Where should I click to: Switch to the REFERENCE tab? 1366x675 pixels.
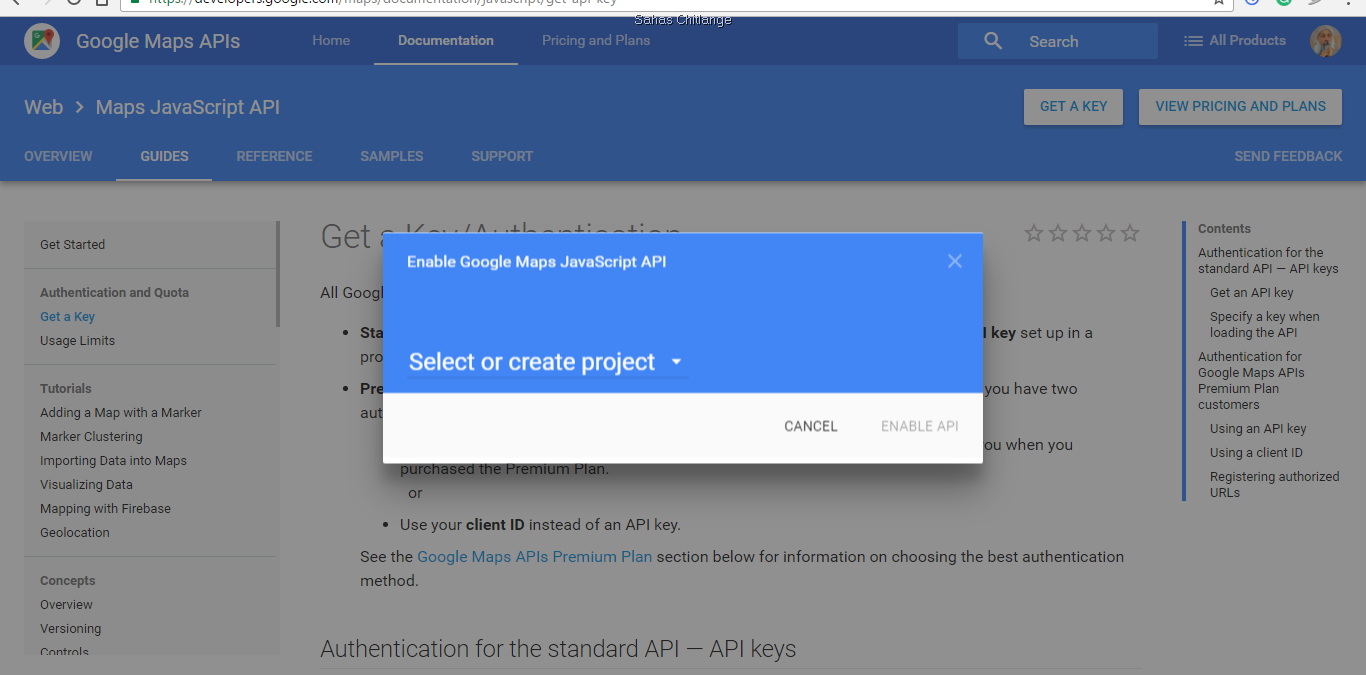coord(274,157)
